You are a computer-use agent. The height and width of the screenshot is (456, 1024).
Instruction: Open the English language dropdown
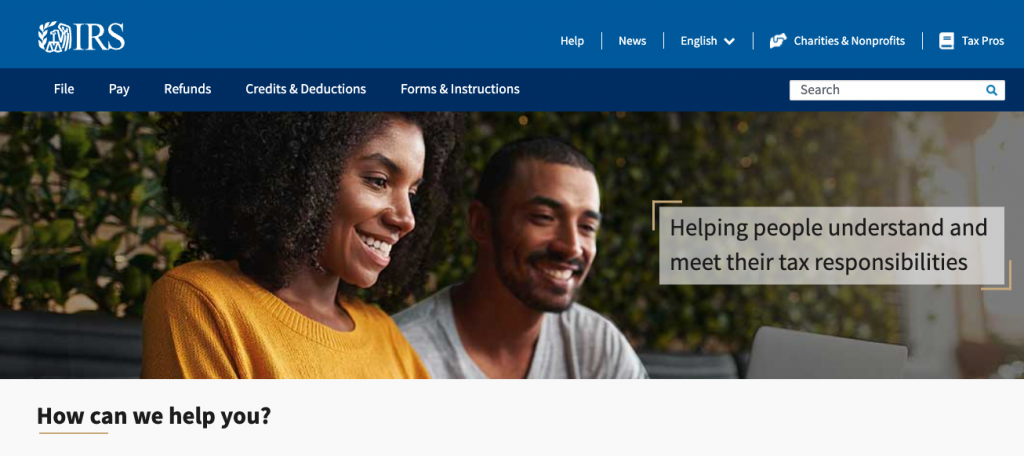pos(707,41)
